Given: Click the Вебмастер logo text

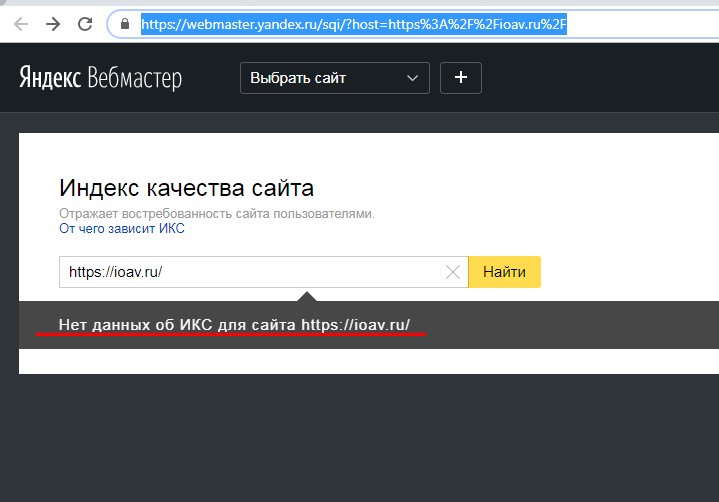Looking at the screenshot, I should (x=134, y=78).
